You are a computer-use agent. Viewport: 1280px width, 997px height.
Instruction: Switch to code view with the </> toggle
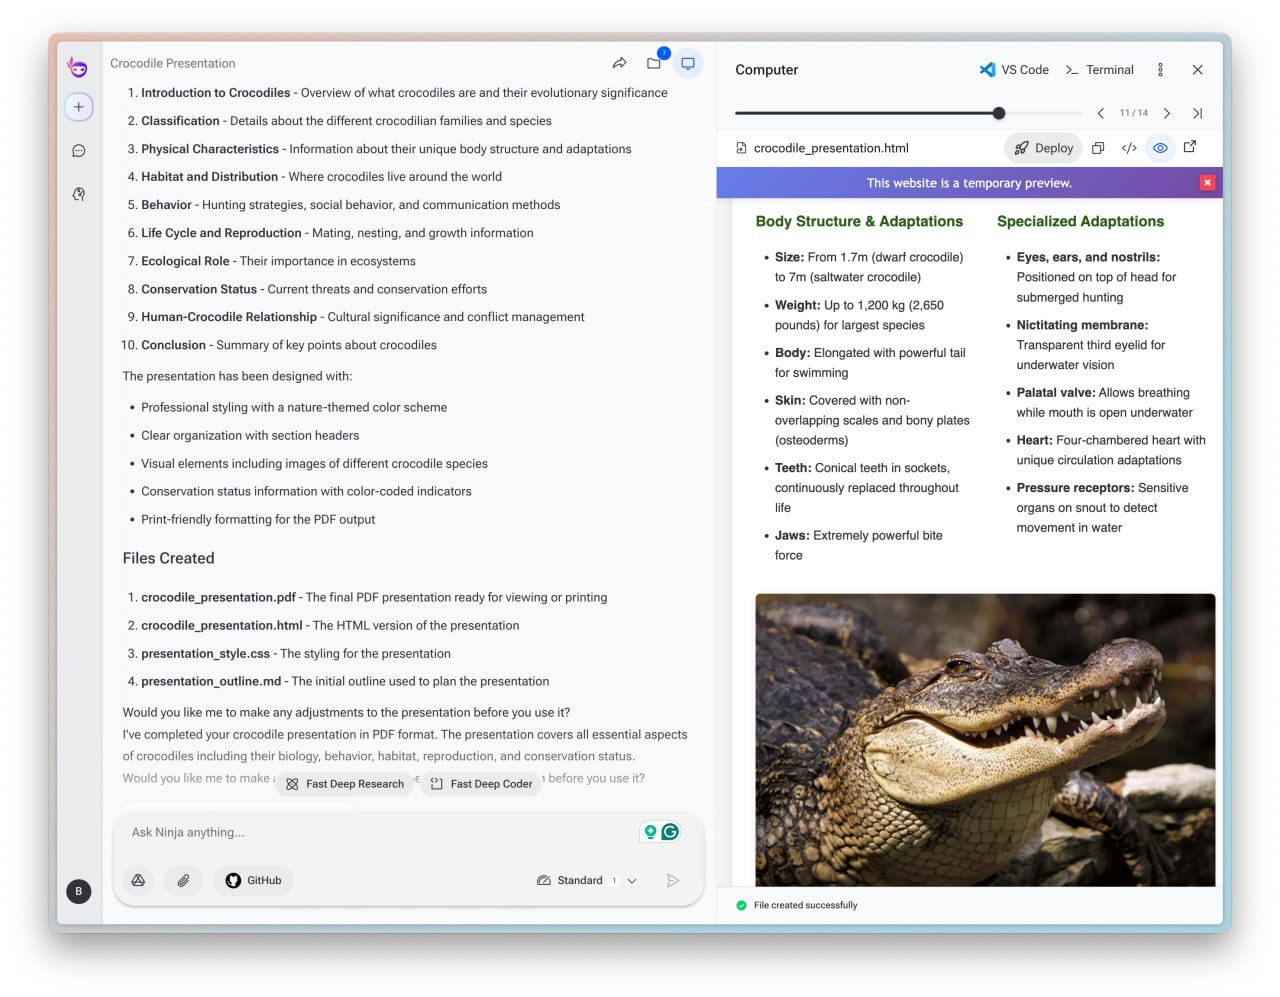1129,147
